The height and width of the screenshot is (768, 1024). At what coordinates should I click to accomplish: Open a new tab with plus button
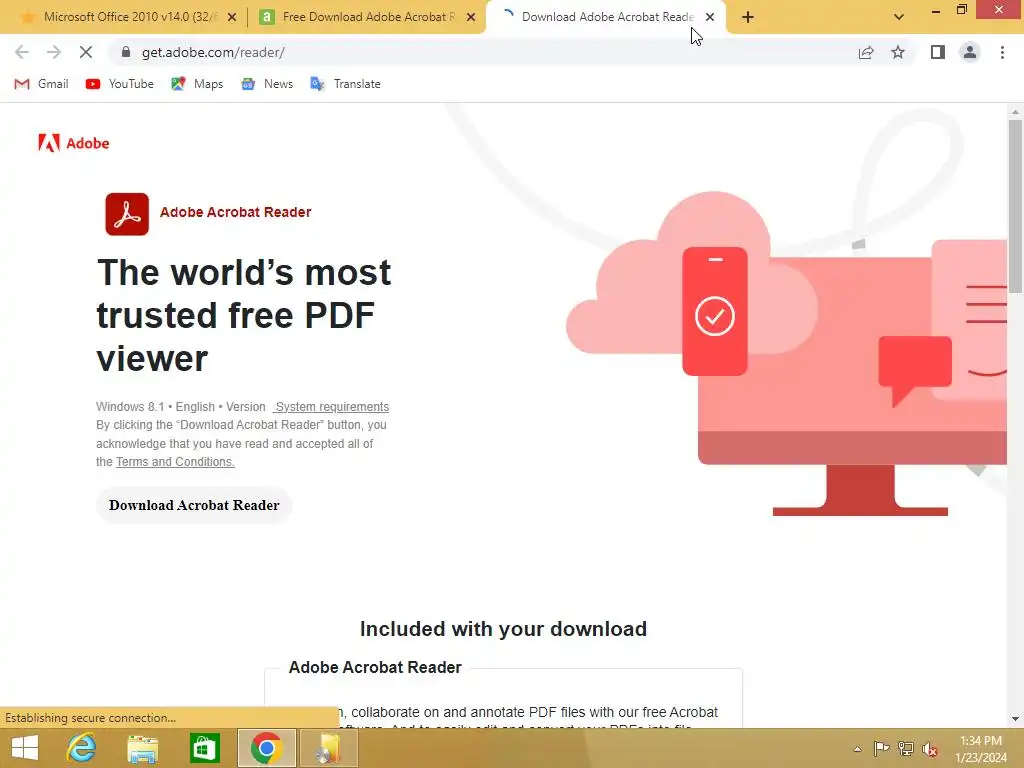click(x=748, y=17)
